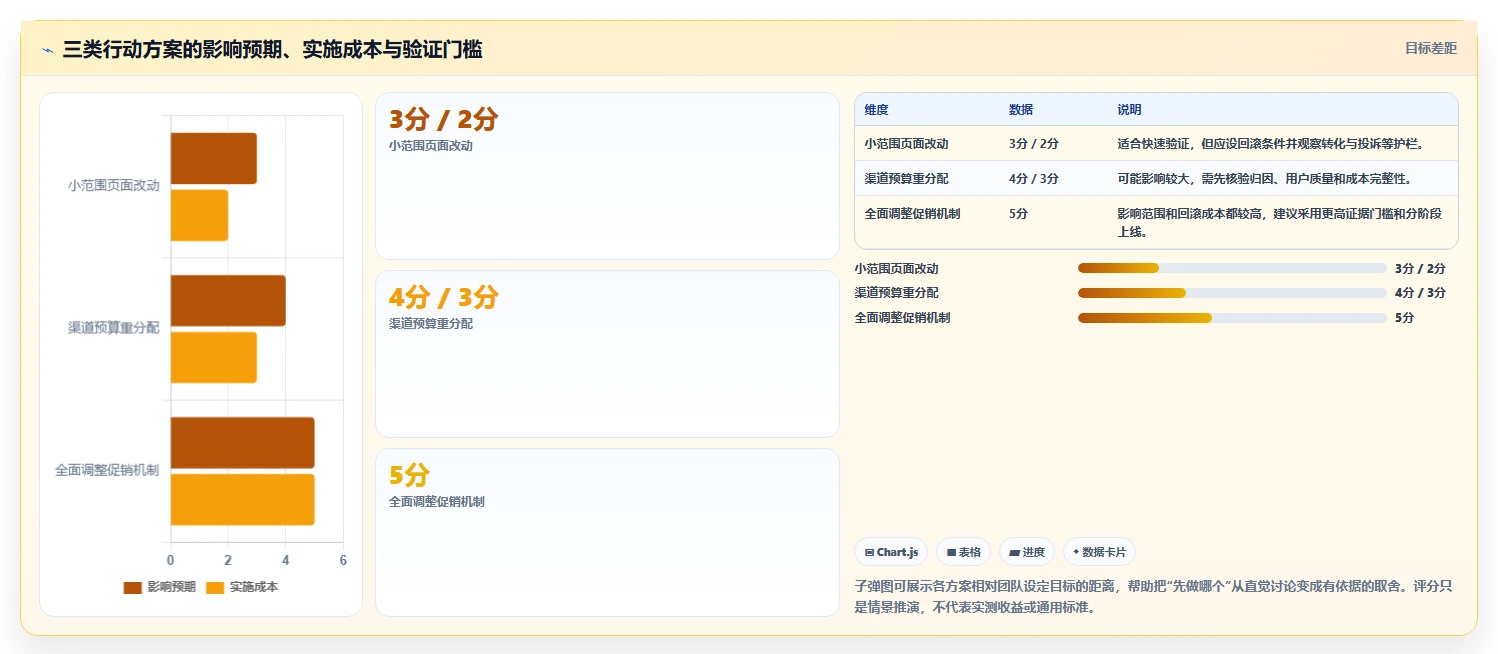This screenshot has height=654, width=1498.
Task: Click the icon inside the 表格 chip
Action: click(x=951, y=552)
